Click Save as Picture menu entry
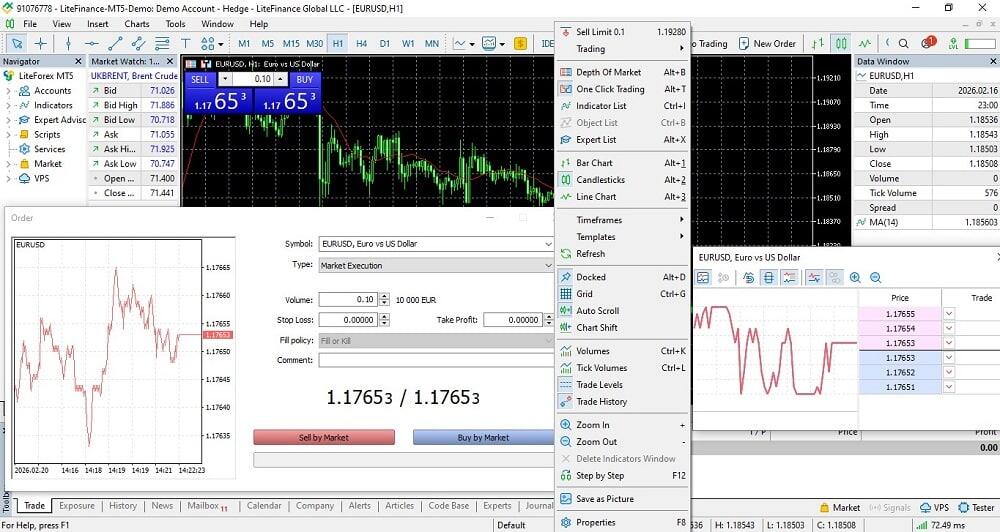Image resolution: width=1000 pixels, height=532 pixels. click(x=623, y=499)
